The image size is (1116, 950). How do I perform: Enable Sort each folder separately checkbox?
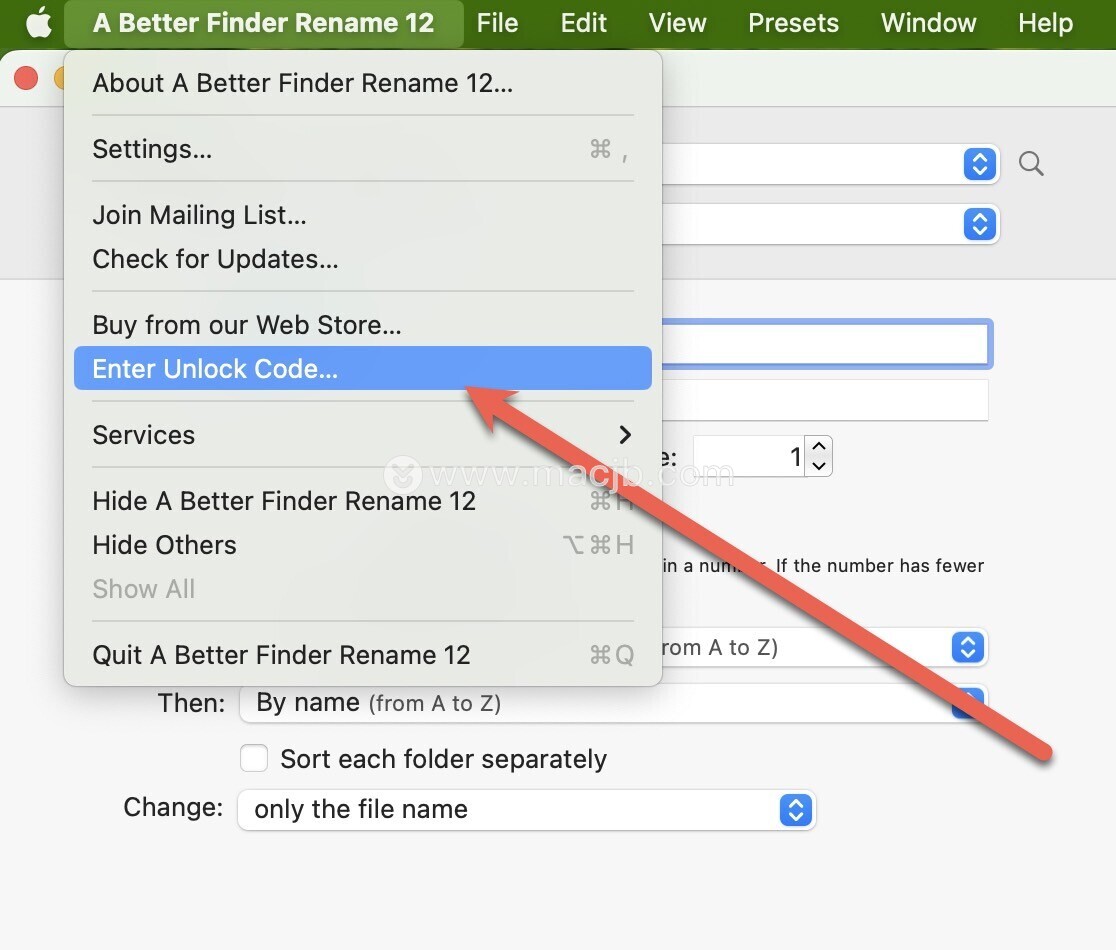254,759
